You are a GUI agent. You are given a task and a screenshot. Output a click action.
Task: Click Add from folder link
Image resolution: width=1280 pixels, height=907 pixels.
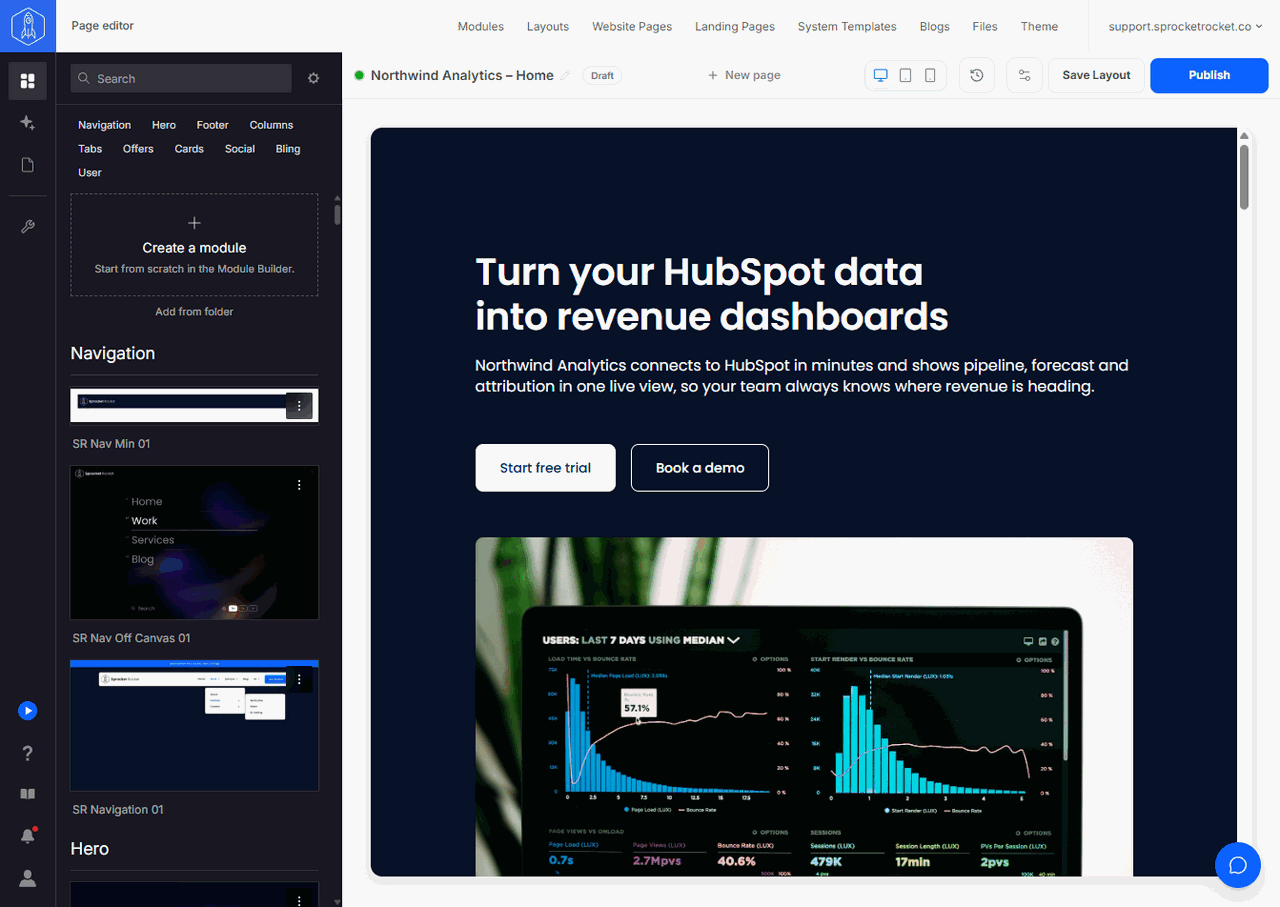point(194,312)
